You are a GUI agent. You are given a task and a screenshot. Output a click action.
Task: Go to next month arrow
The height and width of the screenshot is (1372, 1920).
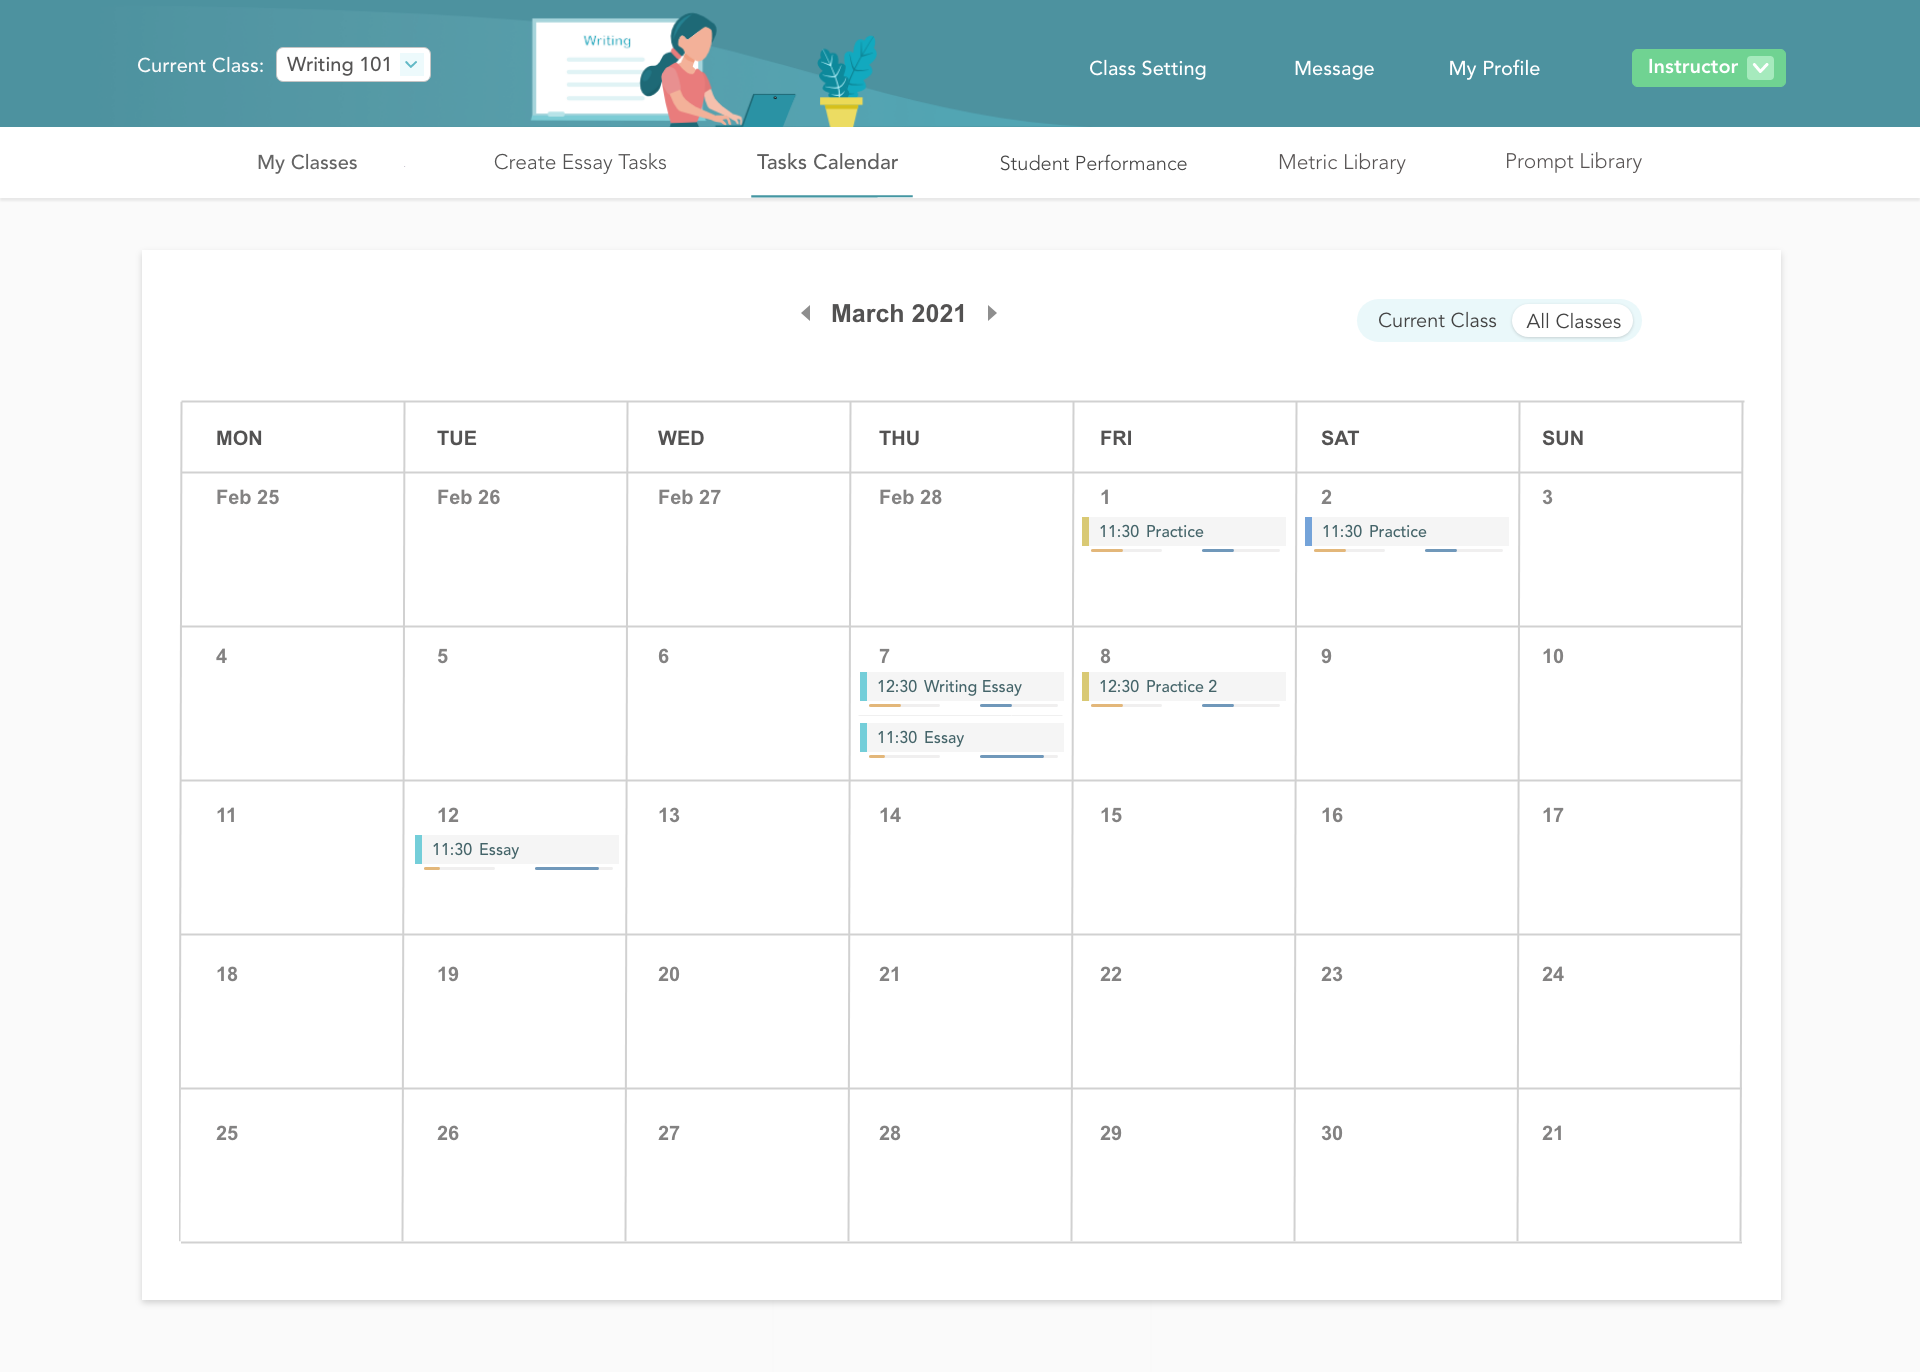tap(992, 313)
